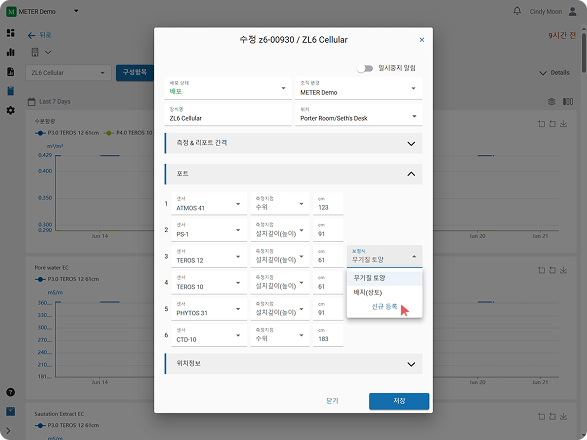587x440 pixels.
Task: Select 무기질 토양 option in list
Action: [384, 278]
